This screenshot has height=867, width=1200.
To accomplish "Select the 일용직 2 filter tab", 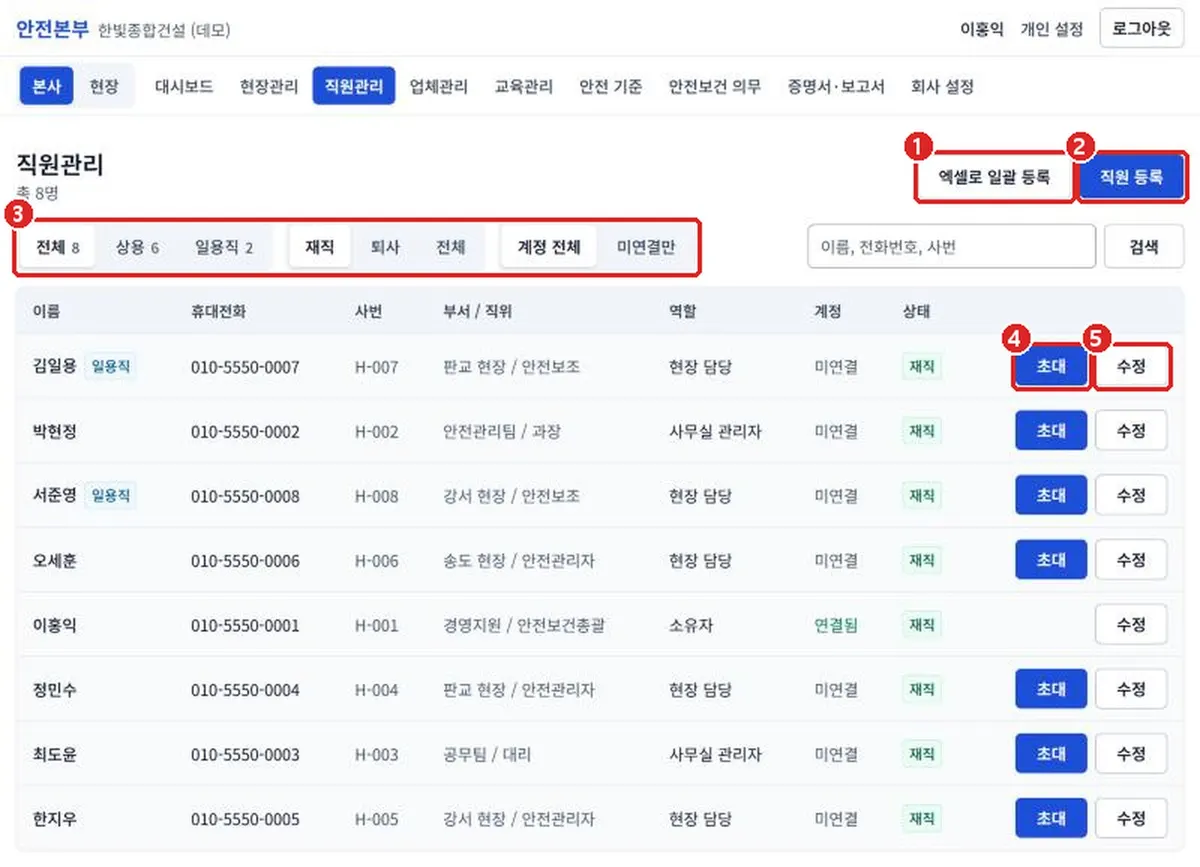I will pos(224,246).
